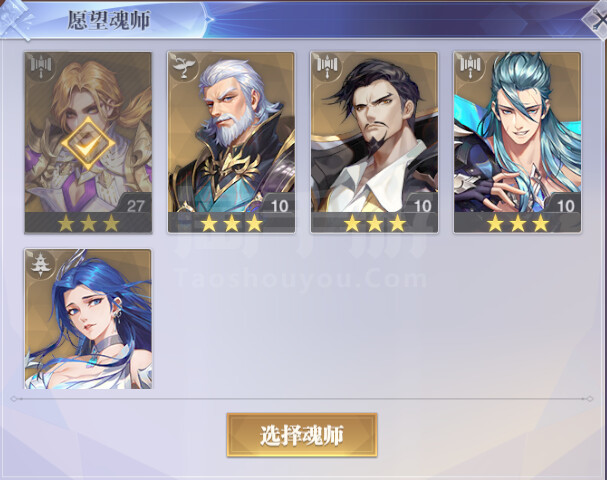Click the 选择魂师 confirm button
This screenshot has width=607, height=480.
click(302, 435)
